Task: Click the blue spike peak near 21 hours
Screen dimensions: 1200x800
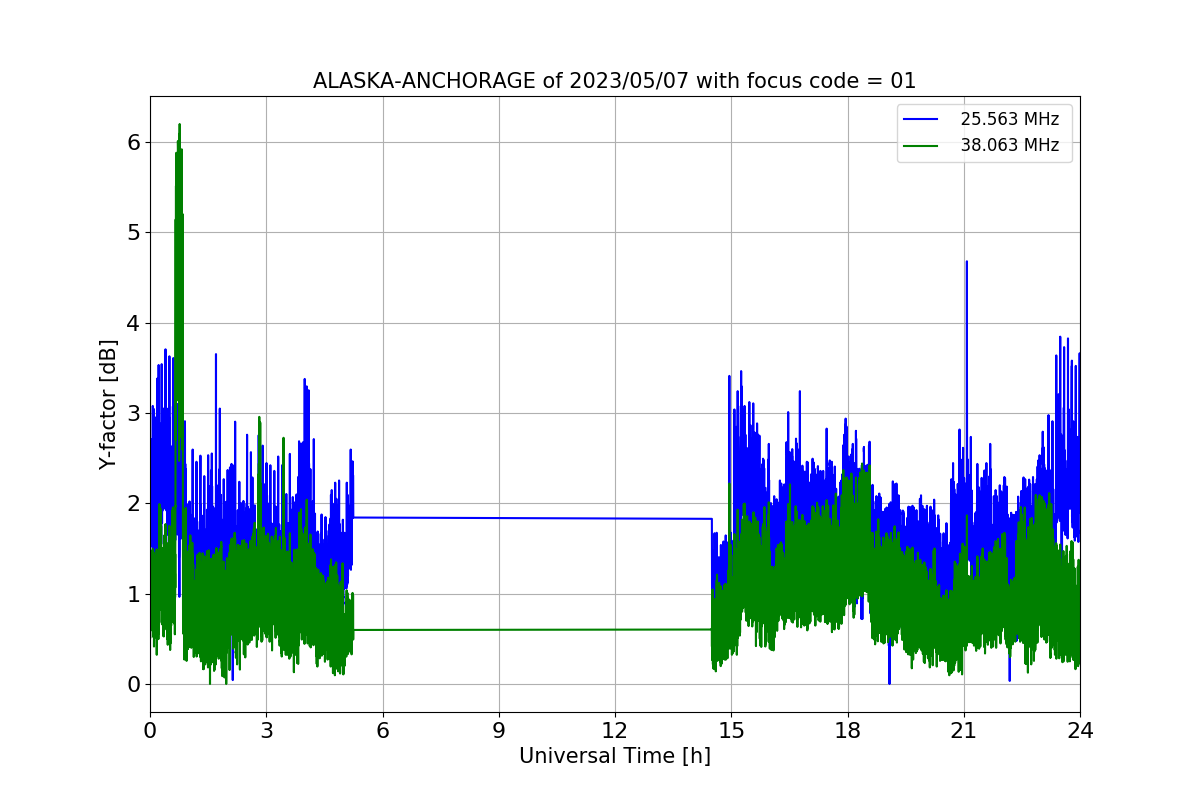Action: (966, 262)
